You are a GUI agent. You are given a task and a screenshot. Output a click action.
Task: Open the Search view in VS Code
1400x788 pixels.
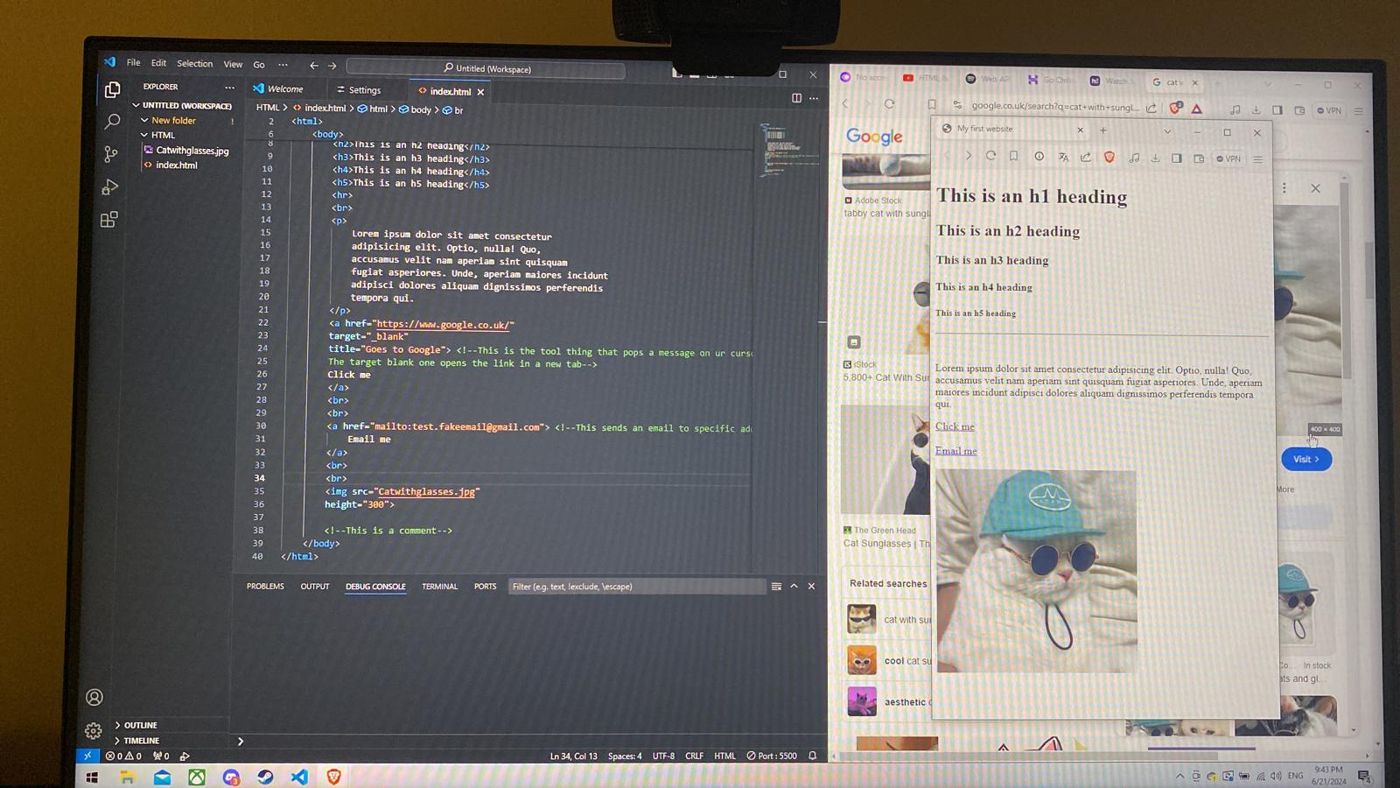pyautogui.click(x=112, y=122)
